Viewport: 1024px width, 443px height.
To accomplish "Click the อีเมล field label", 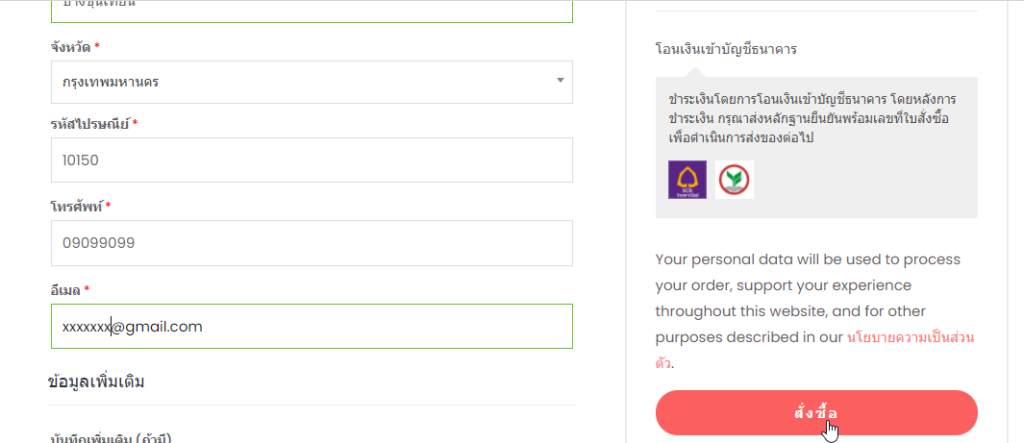I will pyautogui.click(x=66, y=289).
